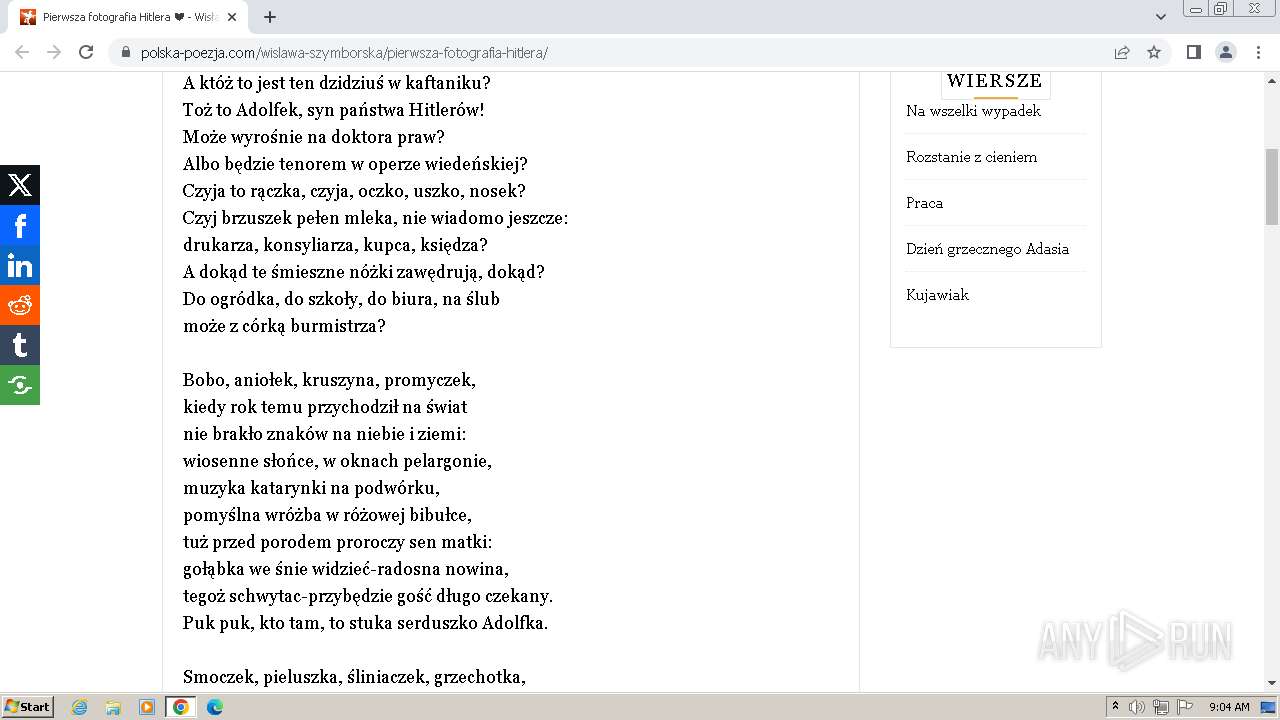Click line 'może z córką burmistrza?'
The width and height of the screenshot is (1280, 720).
point(284,326)
